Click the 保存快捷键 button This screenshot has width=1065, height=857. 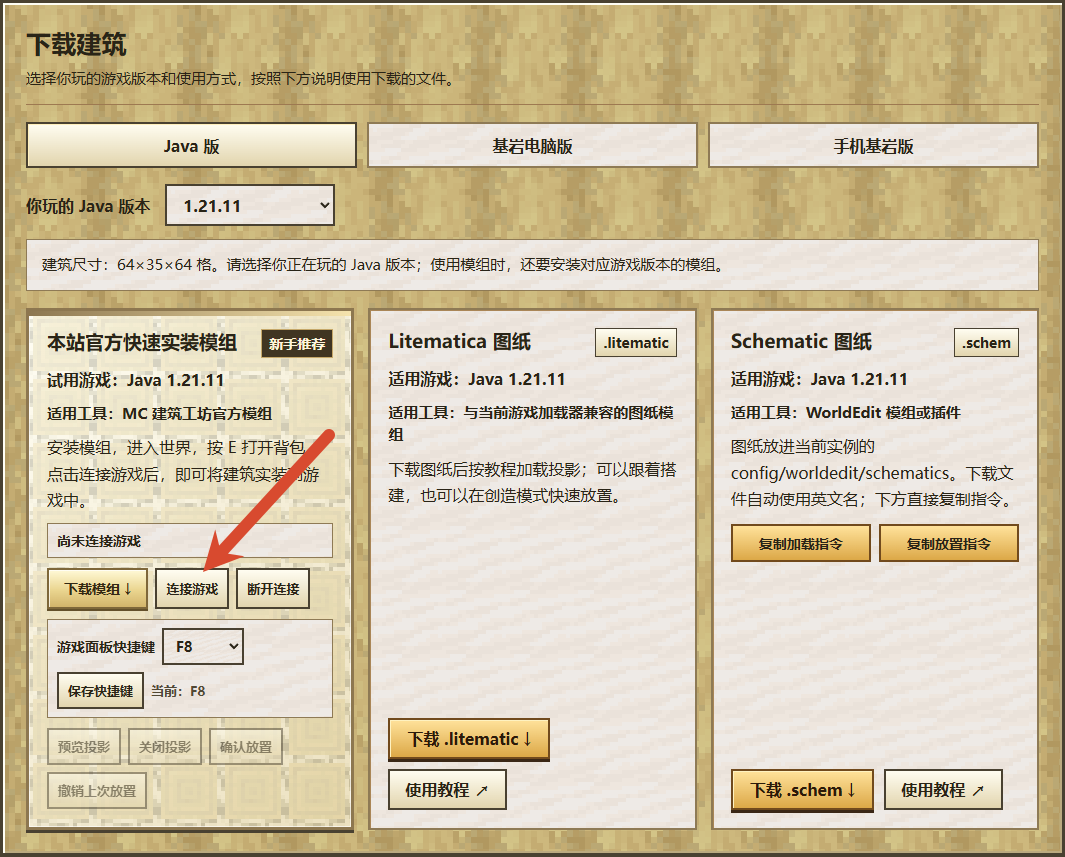[101, 691]
